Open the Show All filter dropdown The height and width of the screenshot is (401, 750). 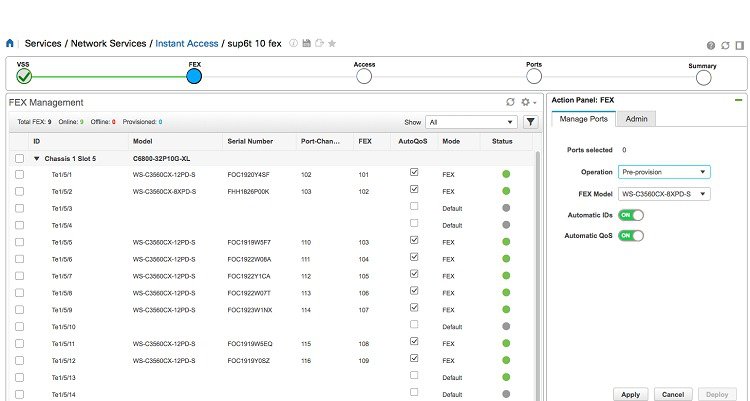471,122
